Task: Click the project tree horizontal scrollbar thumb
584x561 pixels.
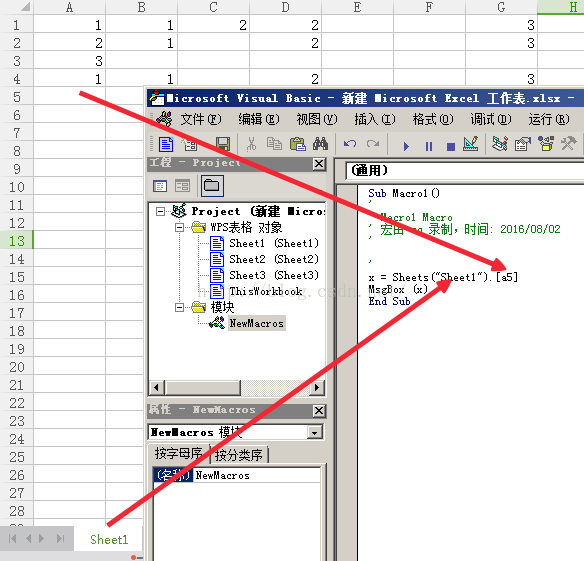Action: (202, 388)
